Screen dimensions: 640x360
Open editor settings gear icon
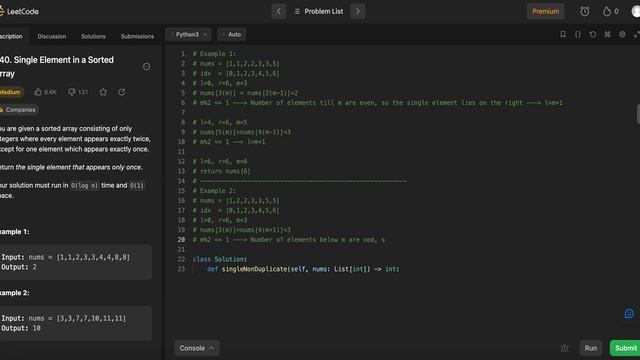tap(622, 34)
